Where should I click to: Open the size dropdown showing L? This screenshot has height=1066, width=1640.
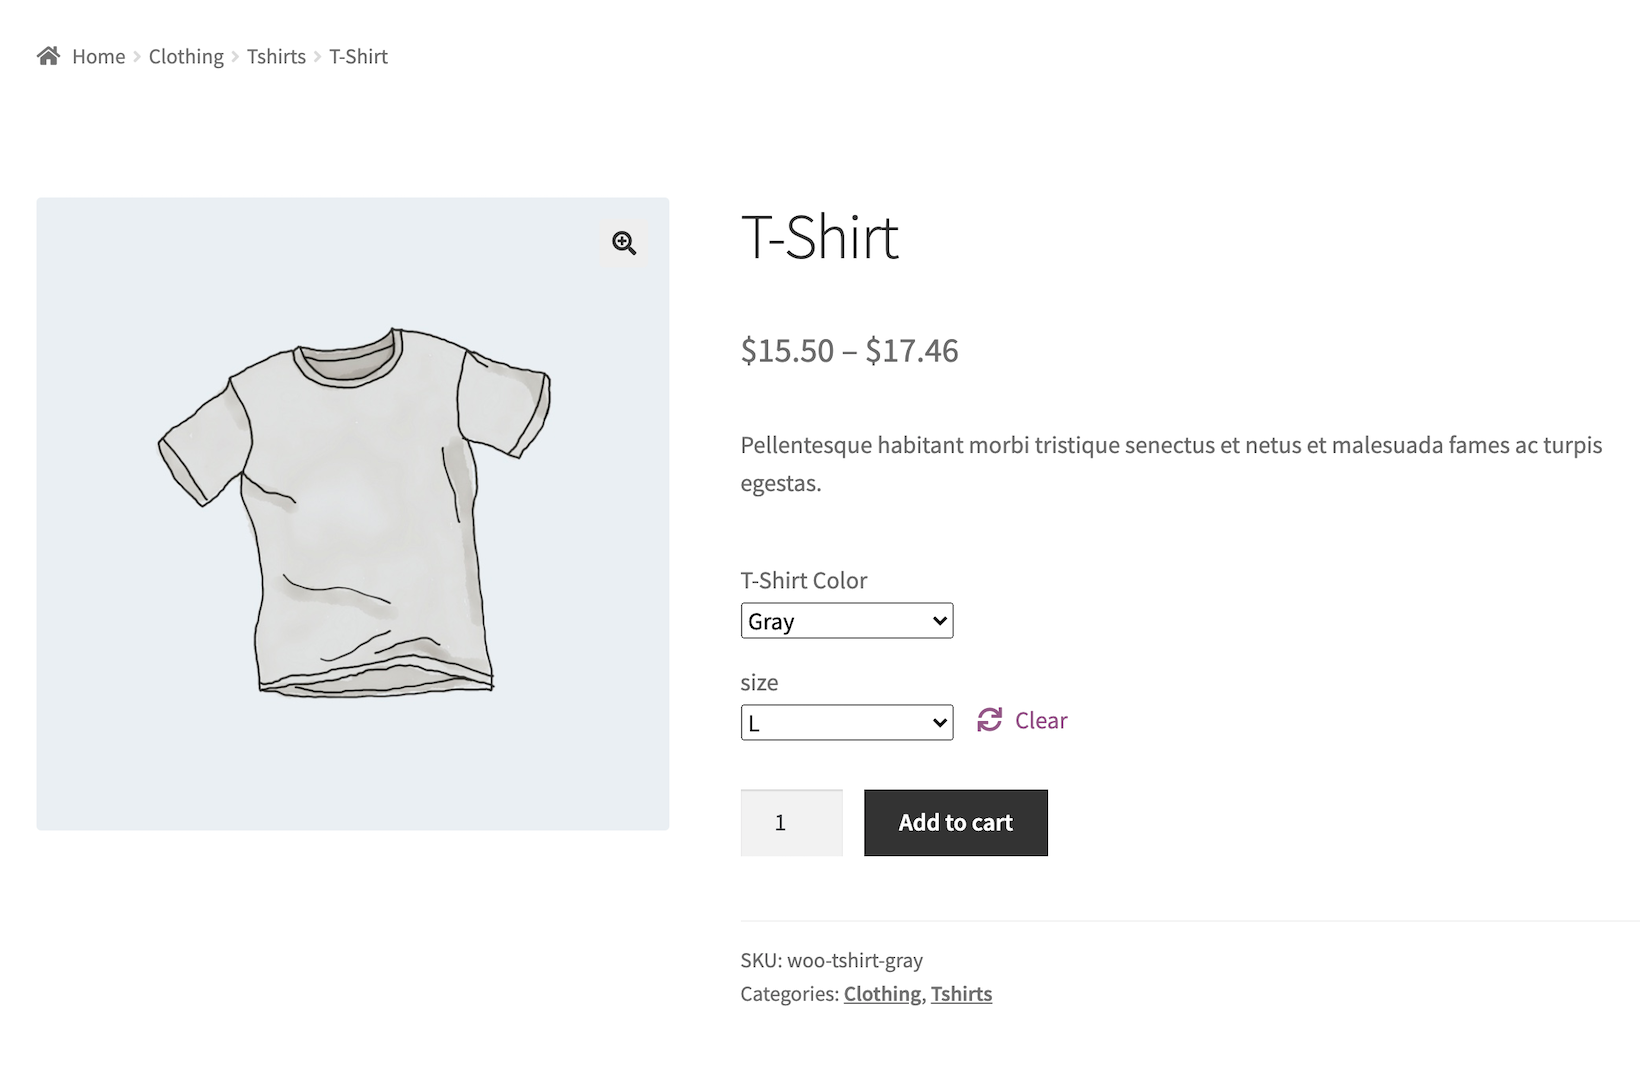[846, 722]
